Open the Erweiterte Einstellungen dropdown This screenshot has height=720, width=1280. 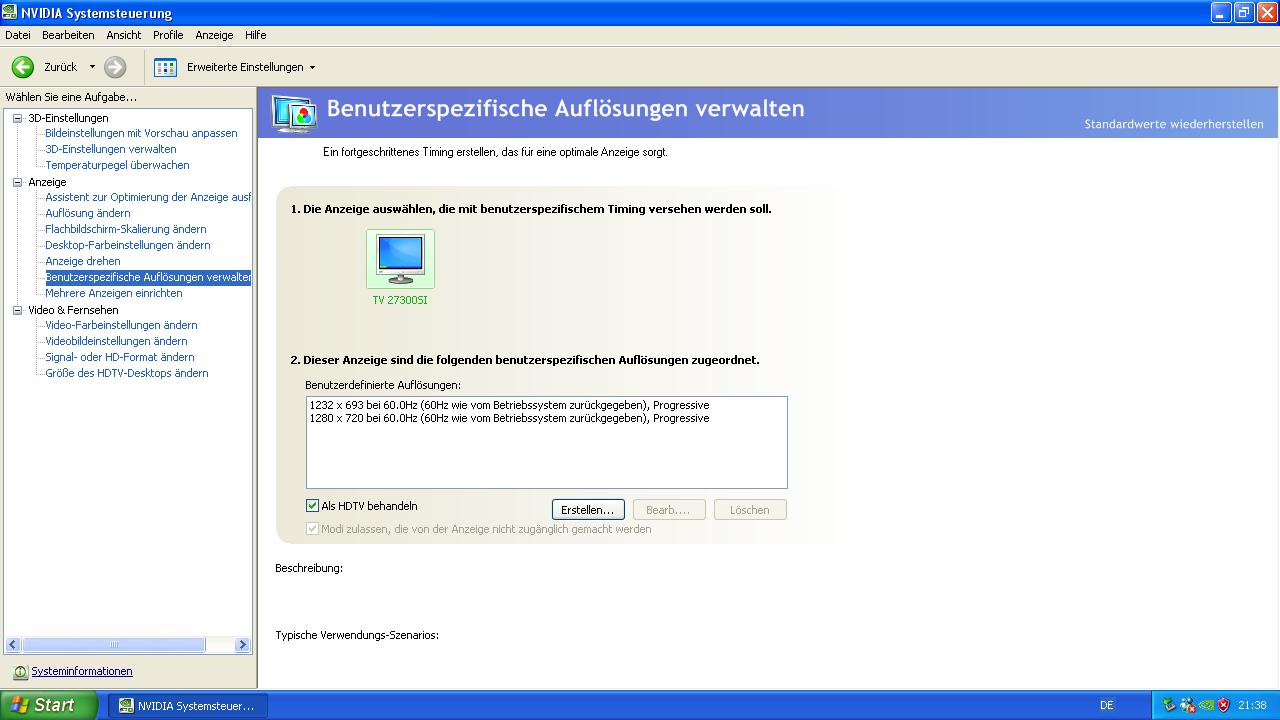click(312, 67)
